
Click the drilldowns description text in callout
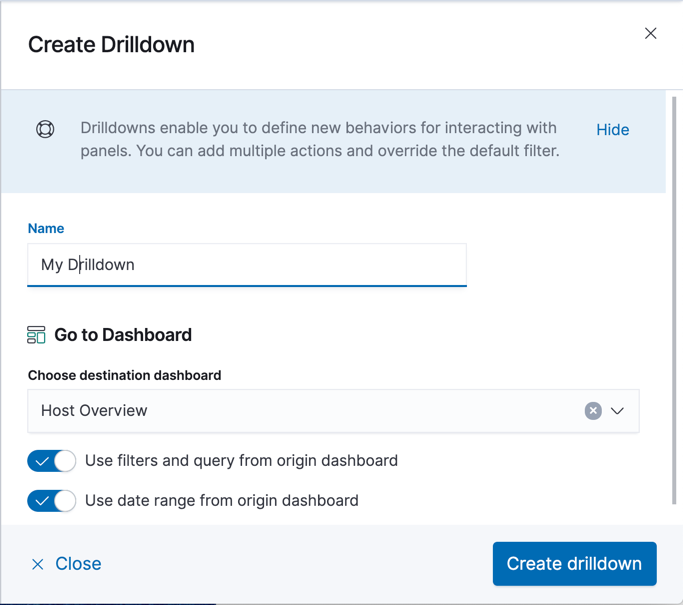coord(320,140)
